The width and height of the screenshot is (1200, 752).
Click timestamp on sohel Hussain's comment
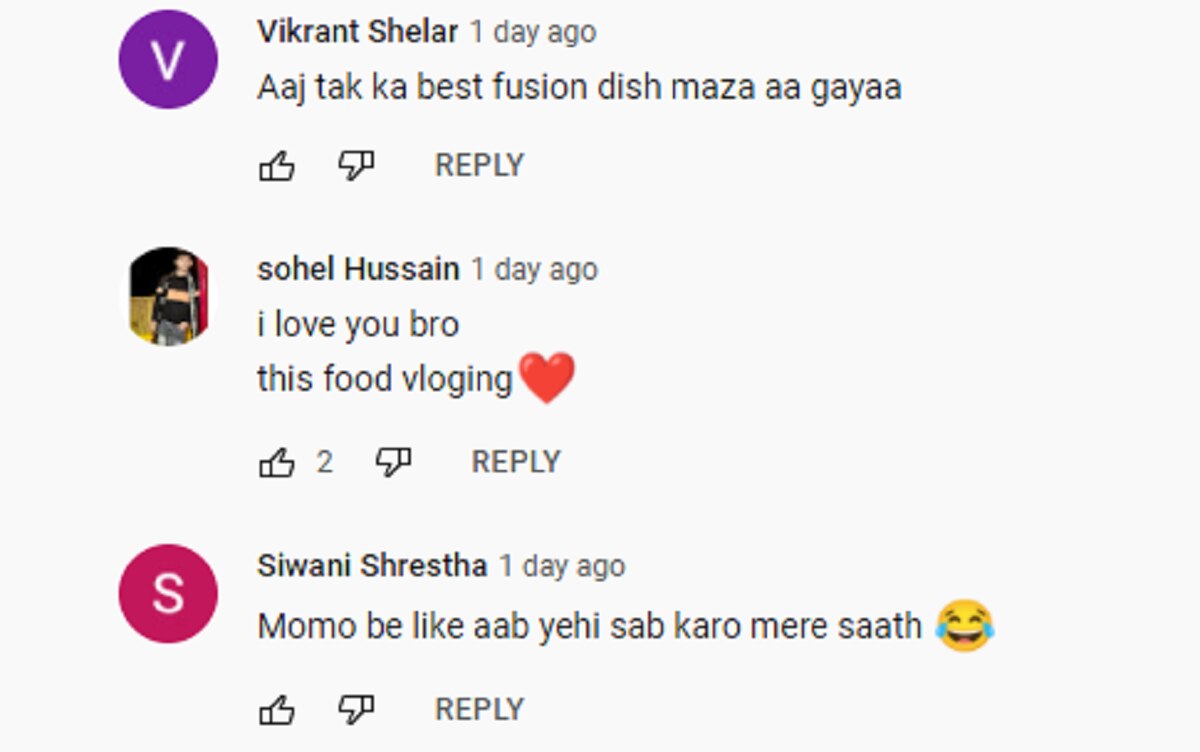coord(534,269)
